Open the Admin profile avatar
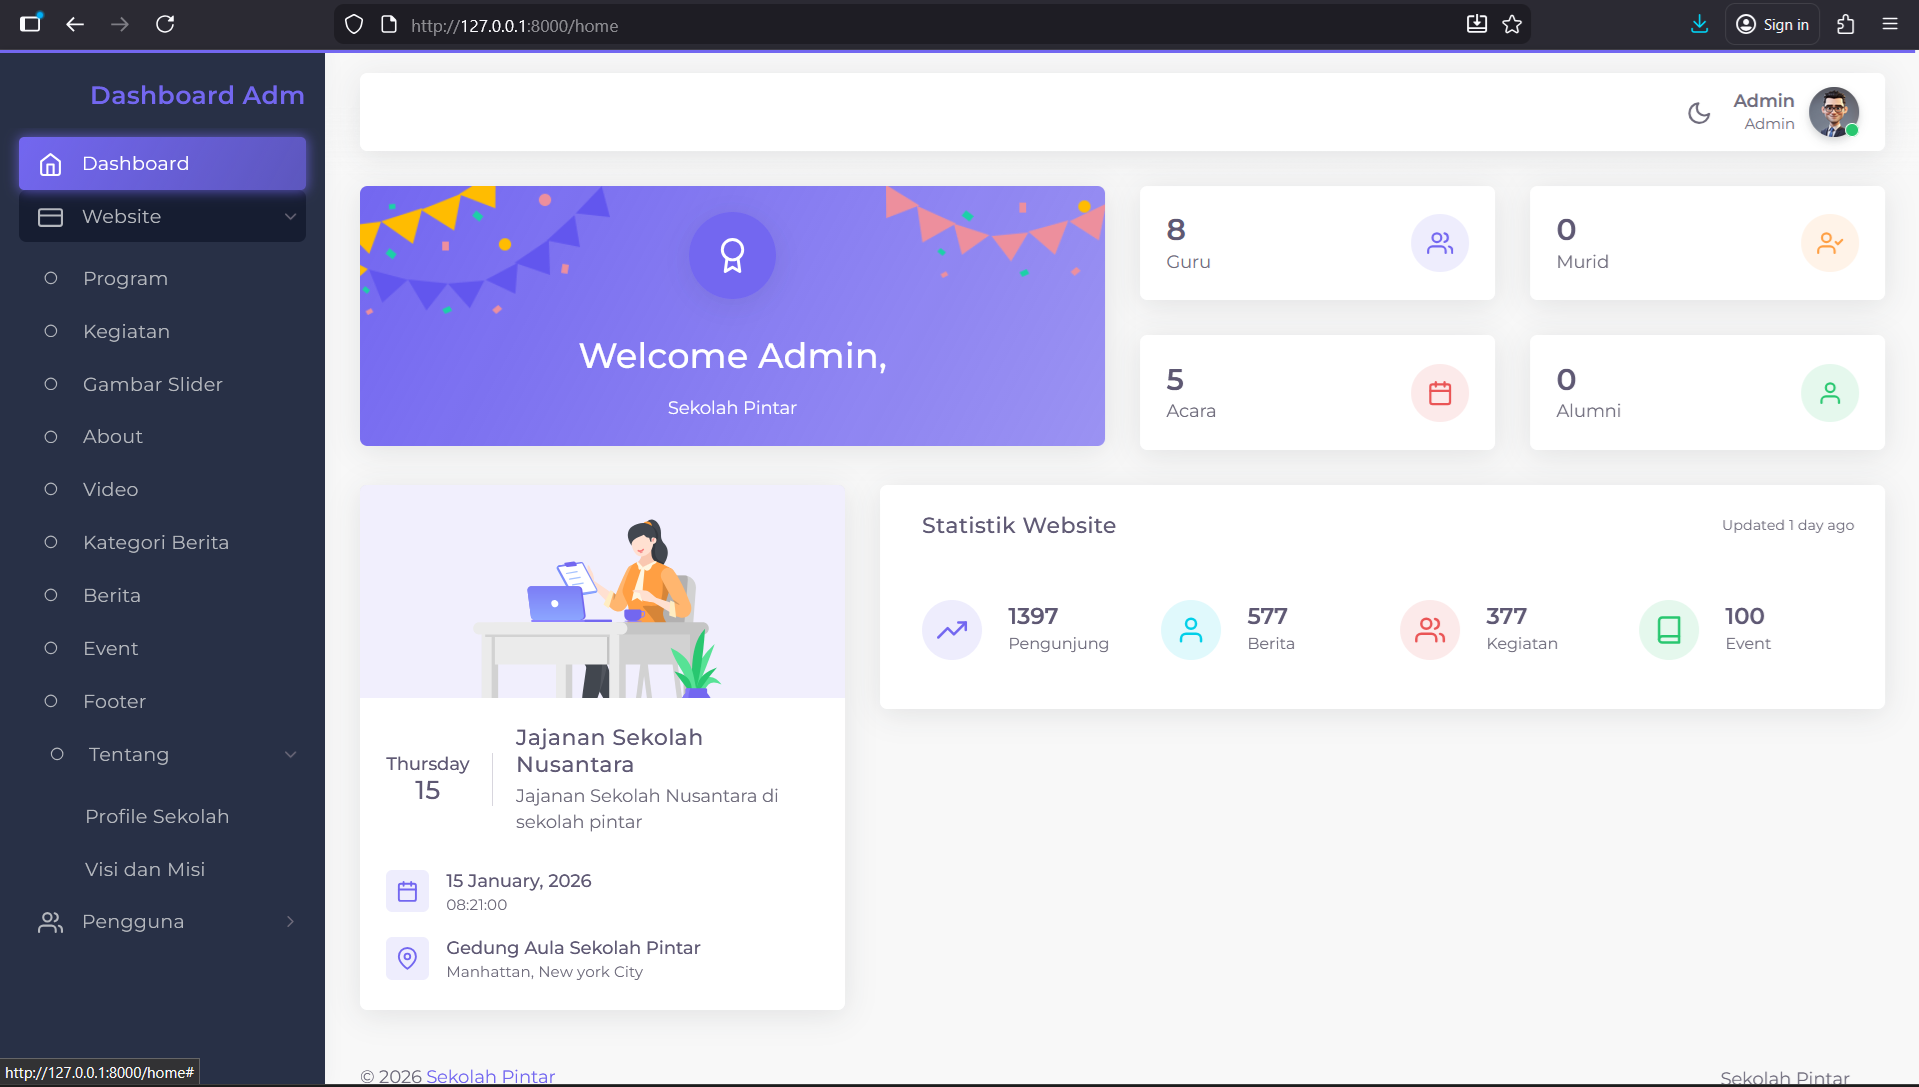 [x=1834, y=112]
